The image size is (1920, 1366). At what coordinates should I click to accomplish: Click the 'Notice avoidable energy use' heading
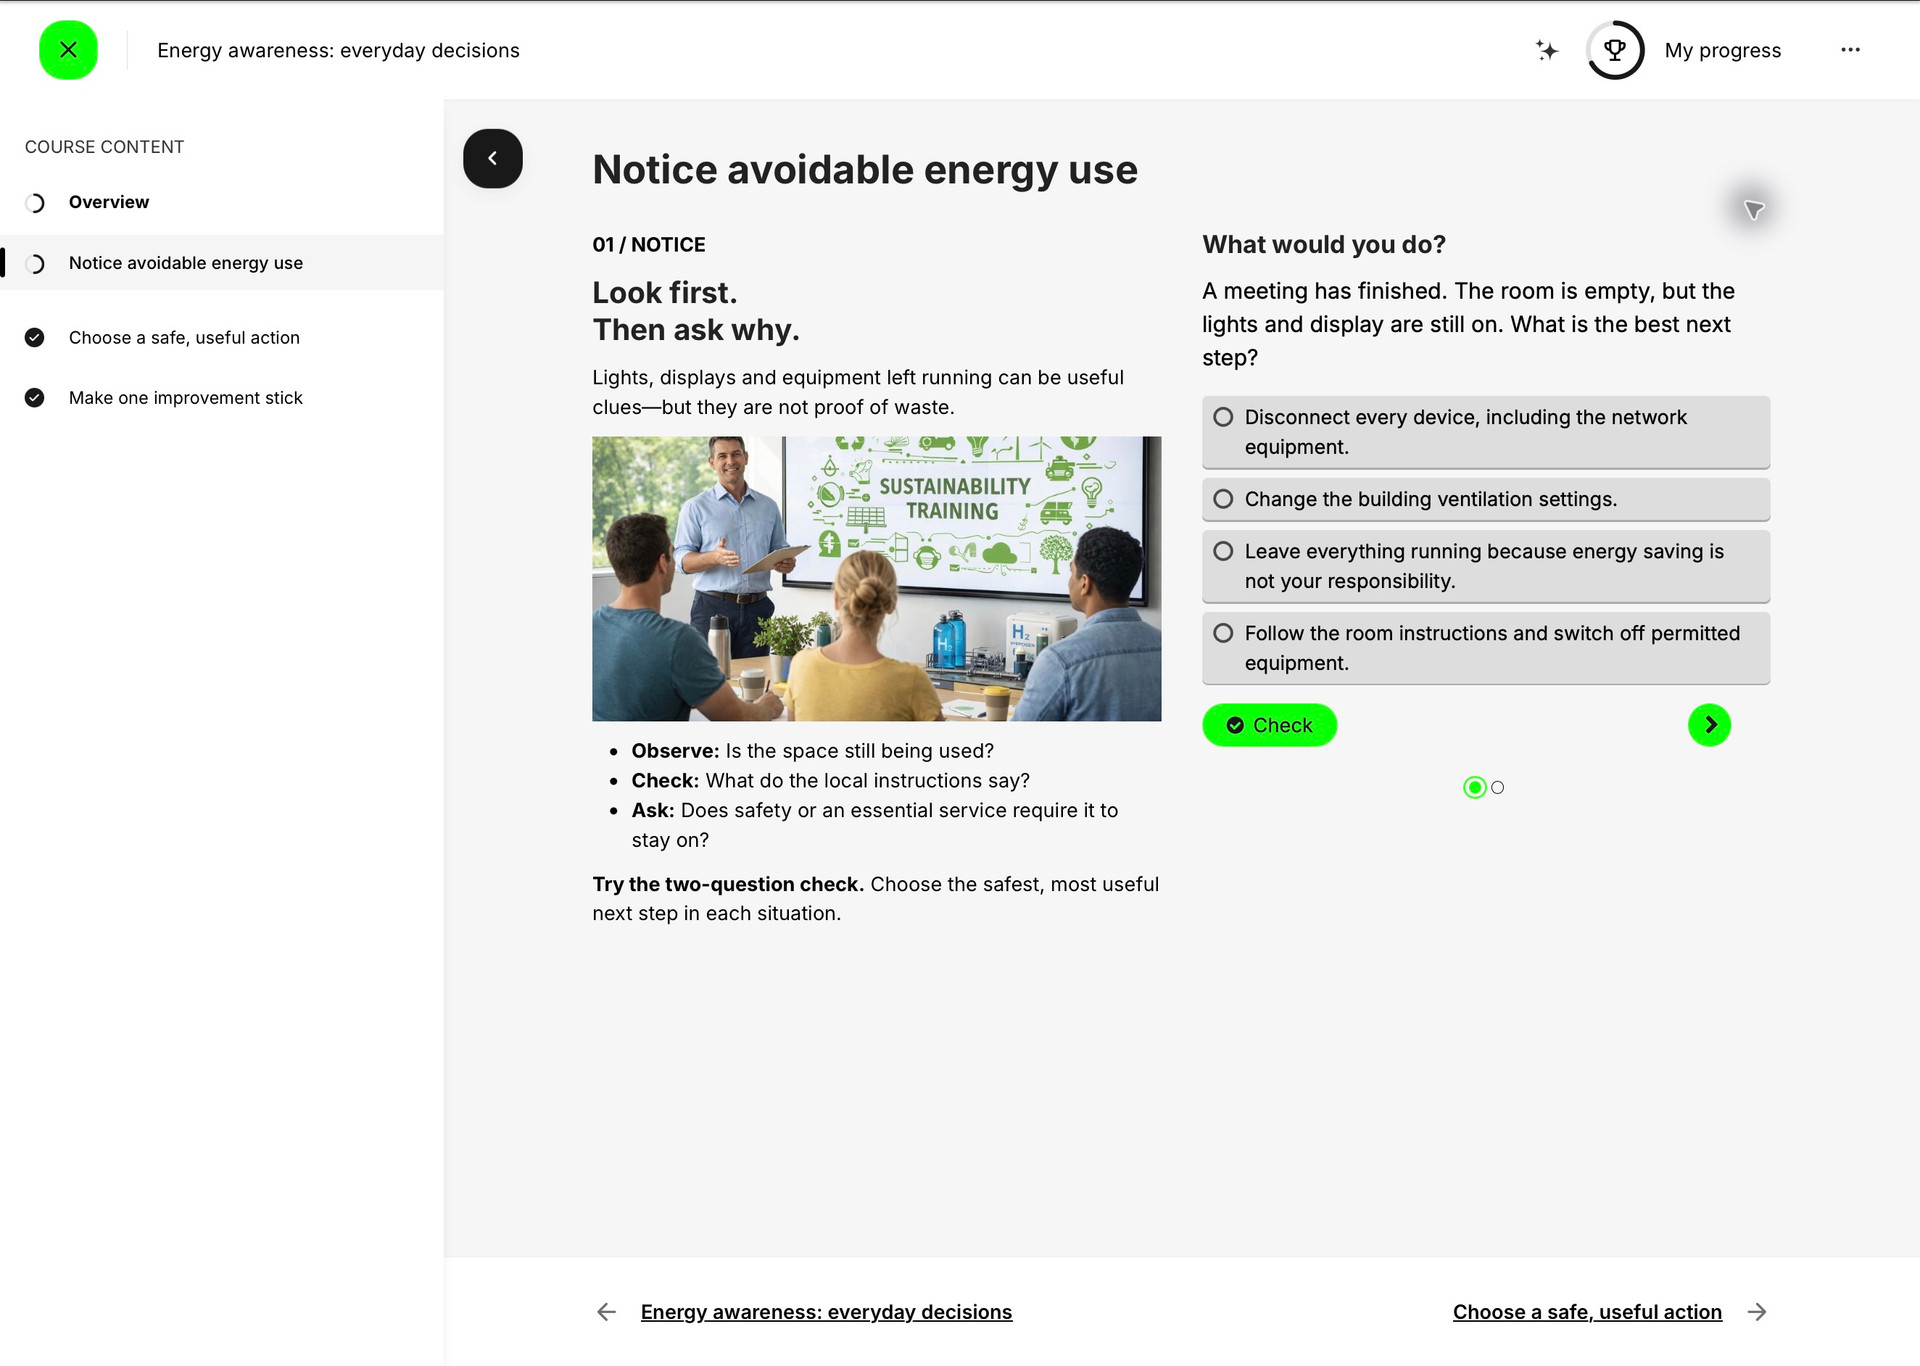(865, 170)
